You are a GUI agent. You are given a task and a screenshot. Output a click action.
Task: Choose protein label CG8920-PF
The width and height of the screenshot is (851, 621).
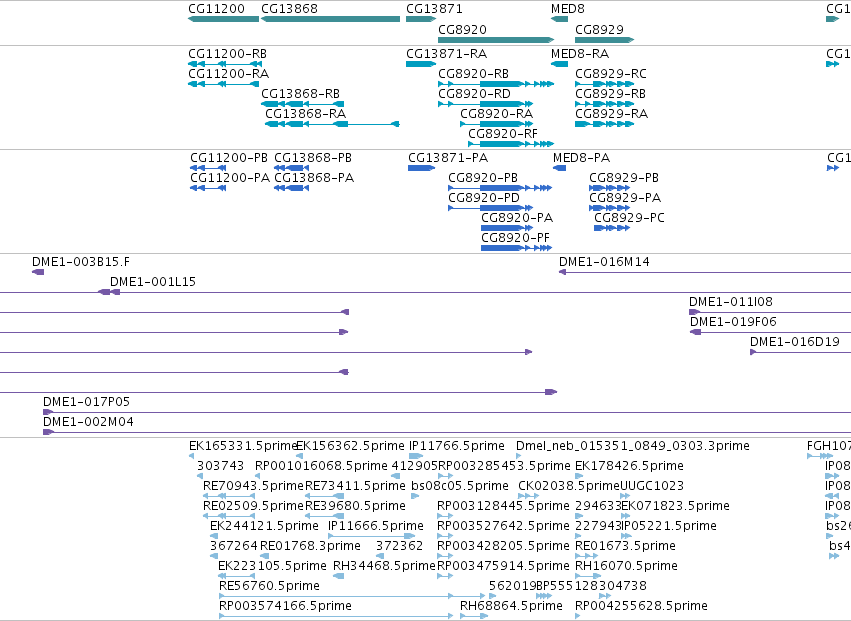(516, 238)
